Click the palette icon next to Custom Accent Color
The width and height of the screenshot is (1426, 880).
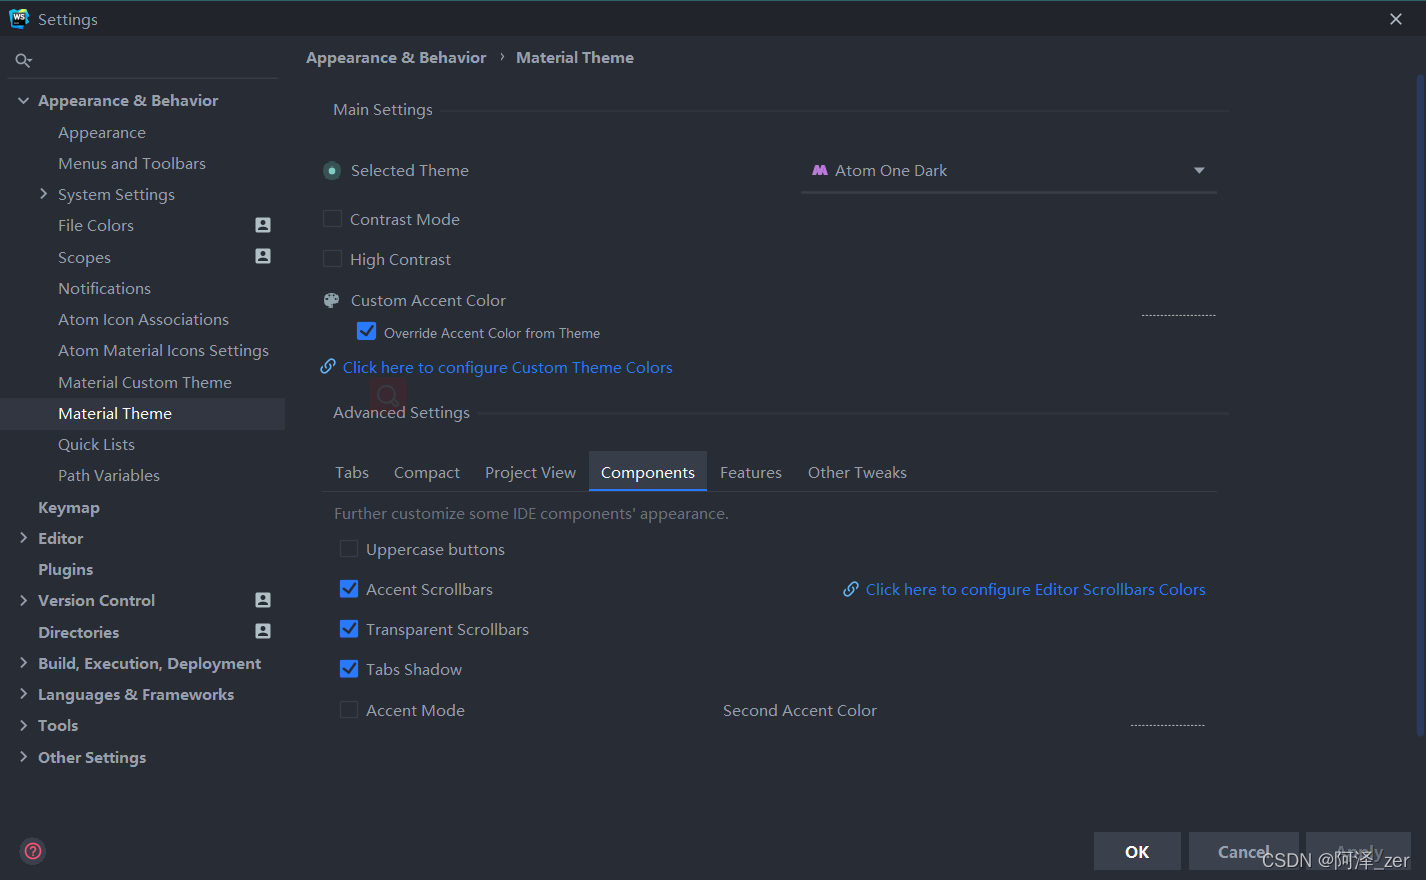332,300
